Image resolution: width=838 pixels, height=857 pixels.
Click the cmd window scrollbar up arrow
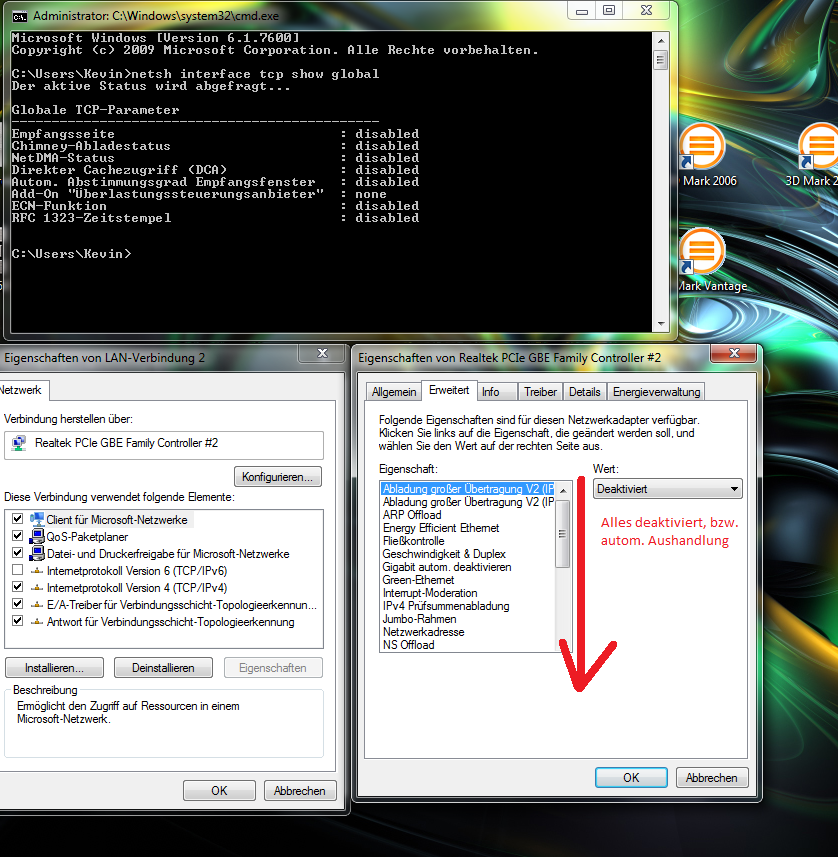click(x=661, y=40)
